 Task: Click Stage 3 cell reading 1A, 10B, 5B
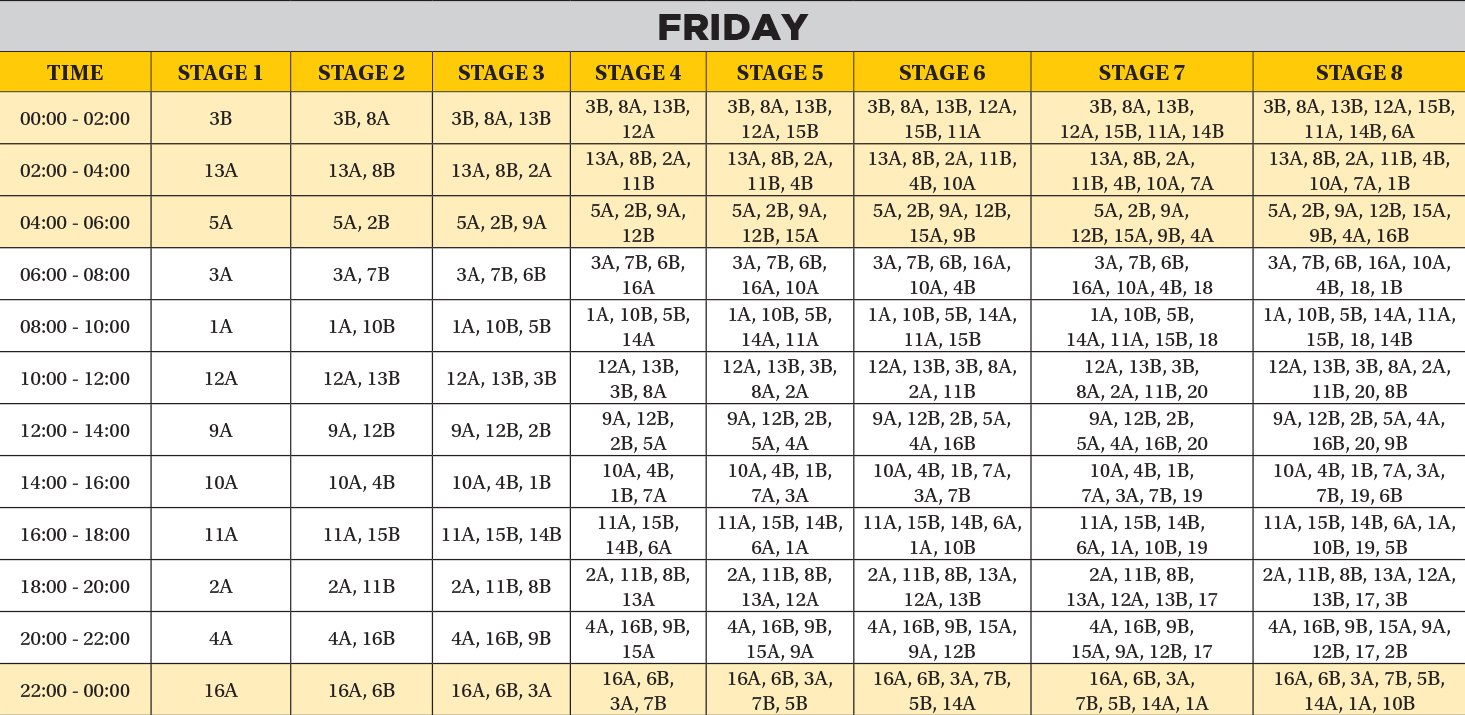point(501,327)
